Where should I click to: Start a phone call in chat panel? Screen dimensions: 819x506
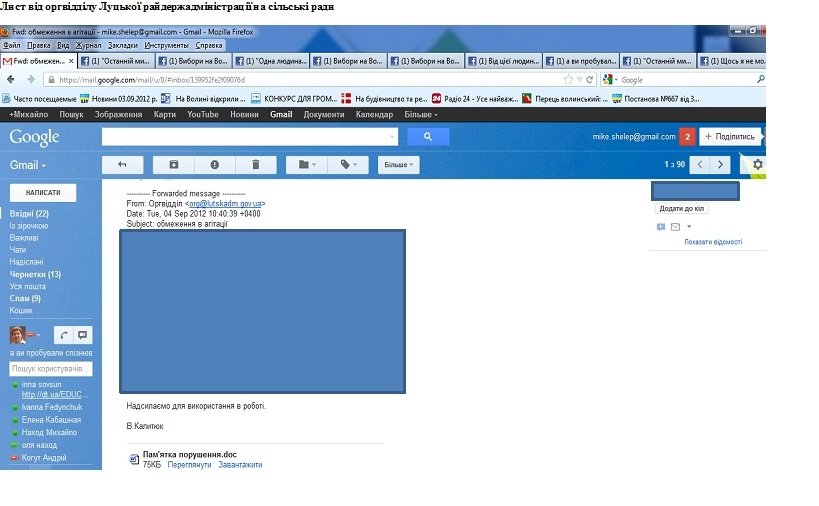tap(63, 336)
